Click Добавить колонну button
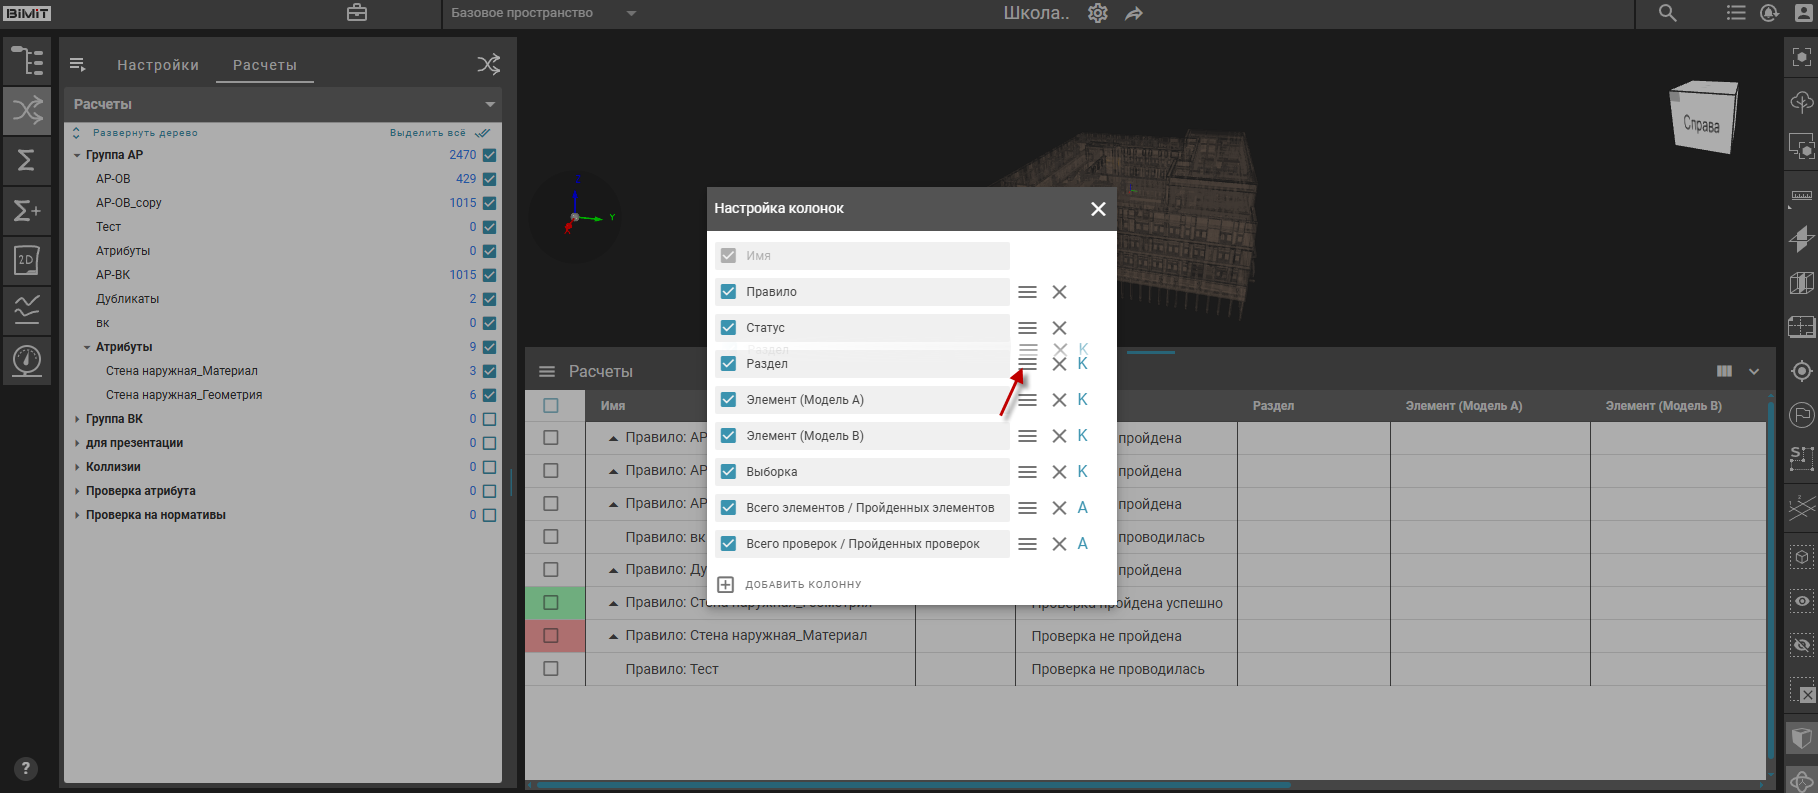This screenshot has height=793, width=1818. (790, 584)
